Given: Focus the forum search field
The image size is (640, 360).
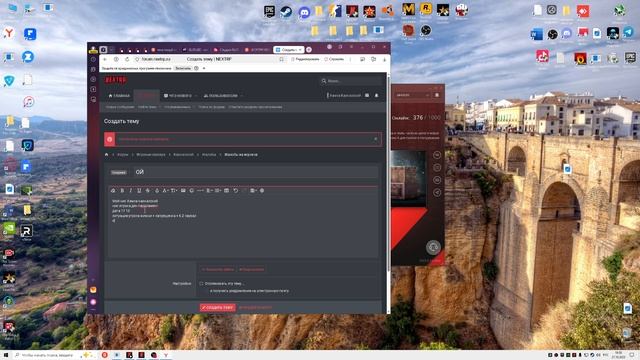Looking at the screenshot, I should coord(351,81).
